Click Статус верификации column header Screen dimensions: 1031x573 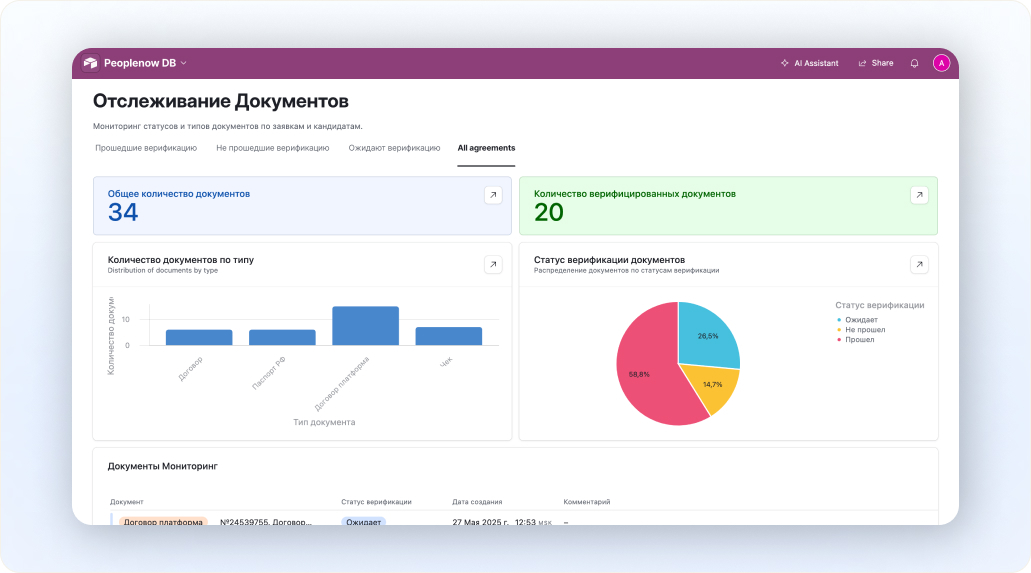376,502
